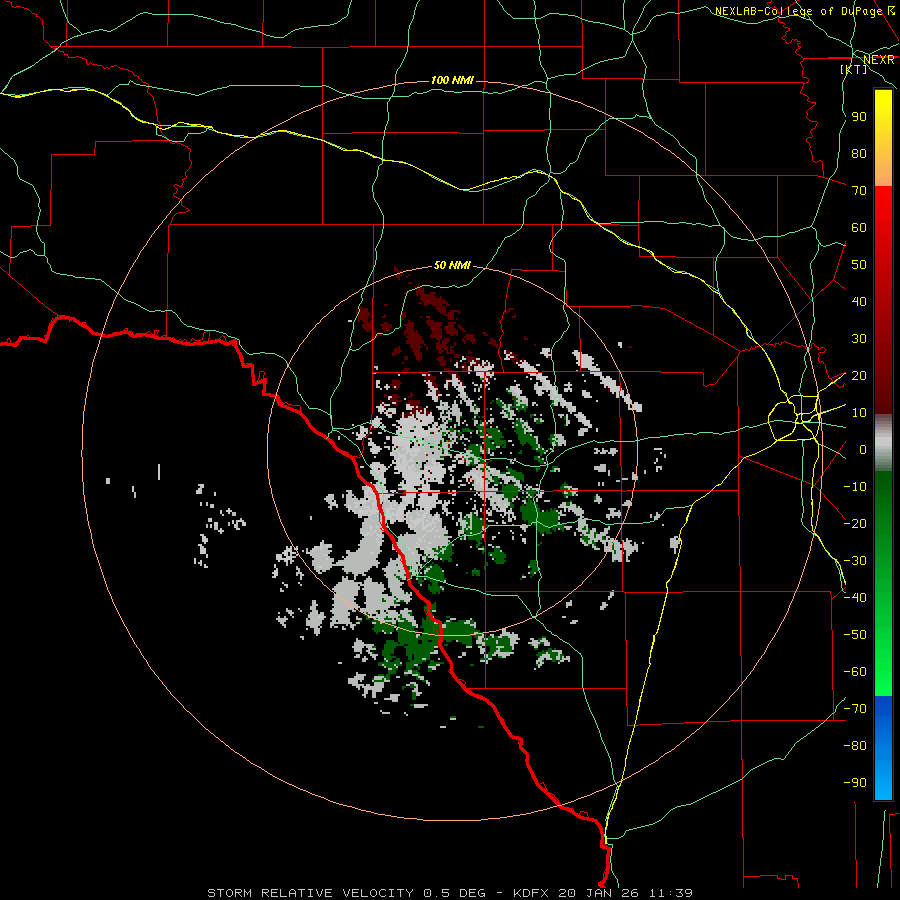Select the -90 value on the velocity scale
The height and width of the screenshot is (900, 900).
[x=855, y=783]
